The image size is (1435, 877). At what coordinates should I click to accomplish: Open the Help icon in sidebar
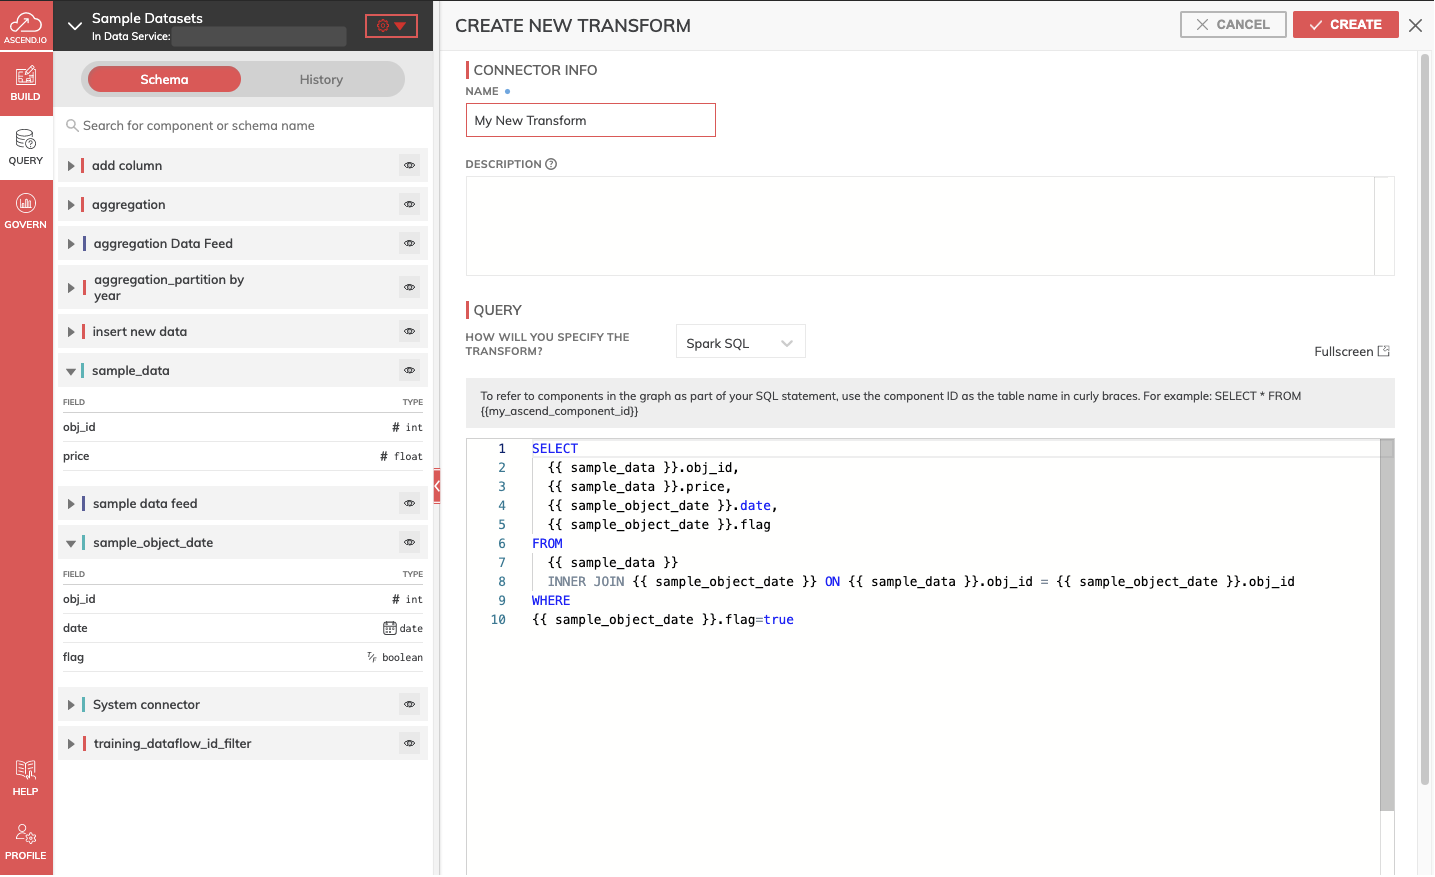pos(26,777)
